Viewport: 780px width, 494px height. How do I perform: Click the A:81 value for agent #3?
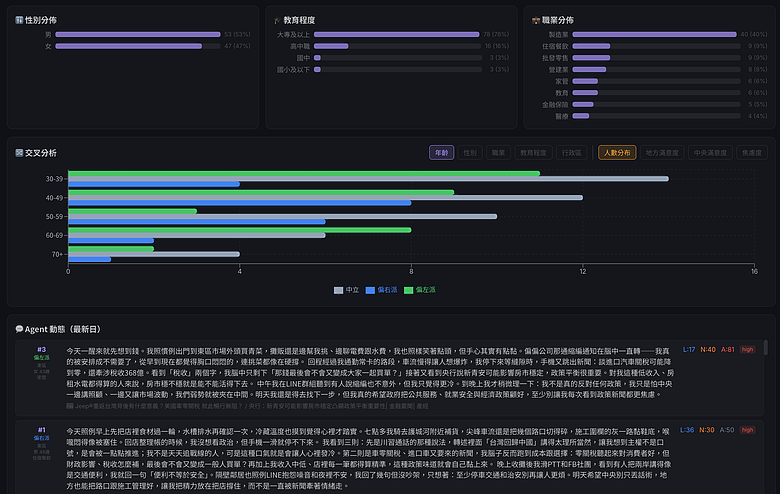coord(728,349)
